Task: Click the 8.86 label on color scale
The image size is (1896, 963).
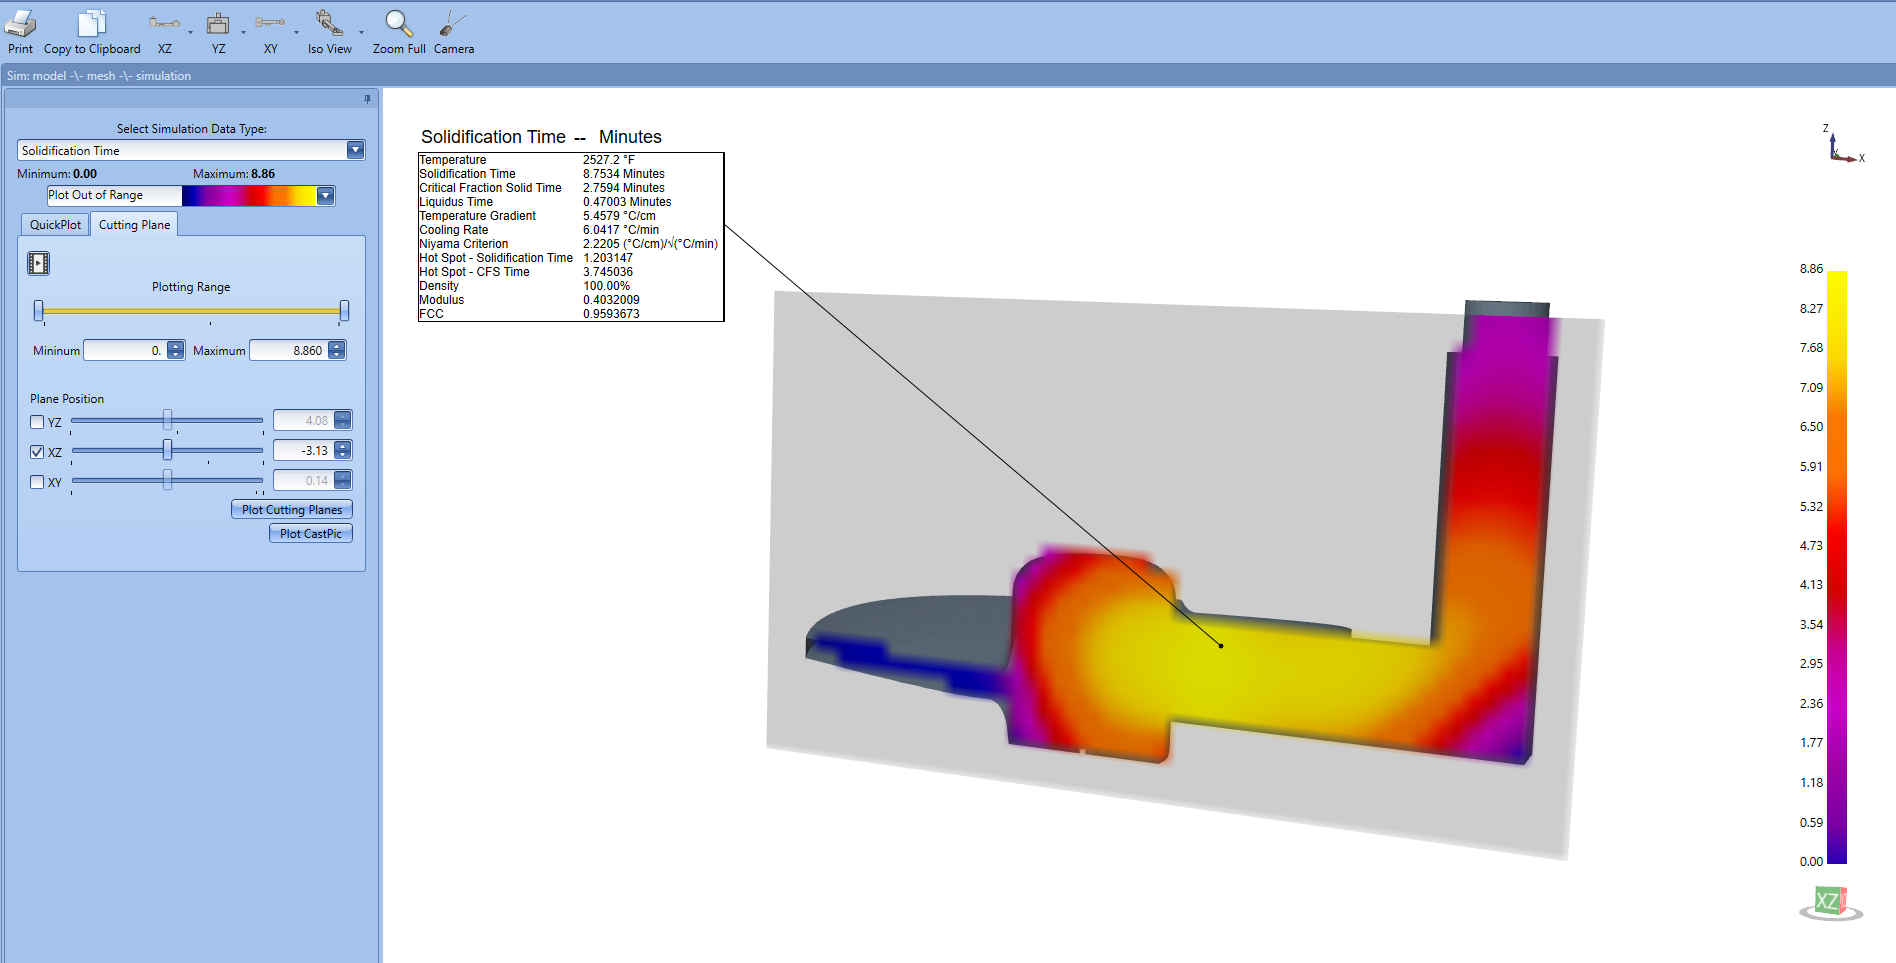Action: point(1811,269)
